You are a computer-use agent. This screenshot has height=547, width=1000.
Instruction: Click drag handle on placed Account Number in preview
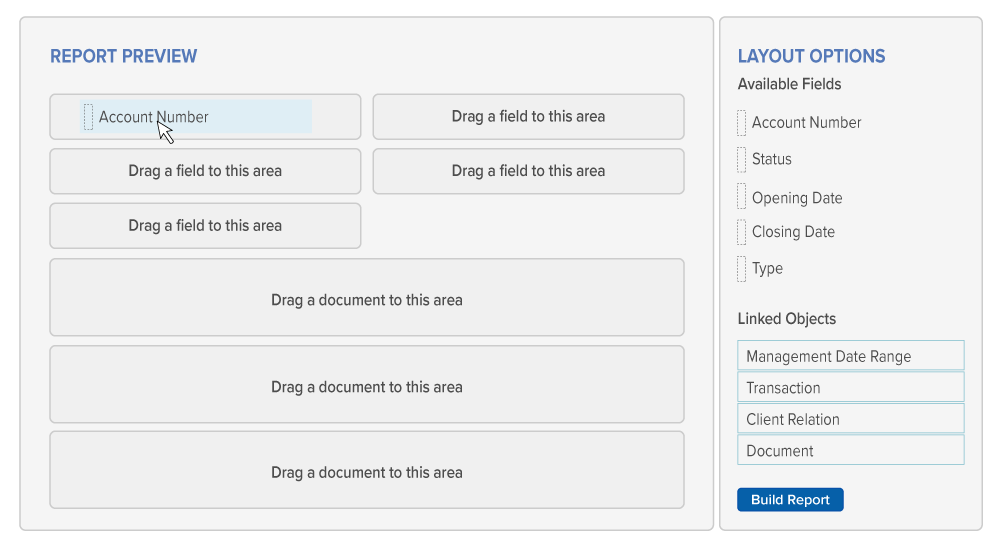tap(88, 117)
